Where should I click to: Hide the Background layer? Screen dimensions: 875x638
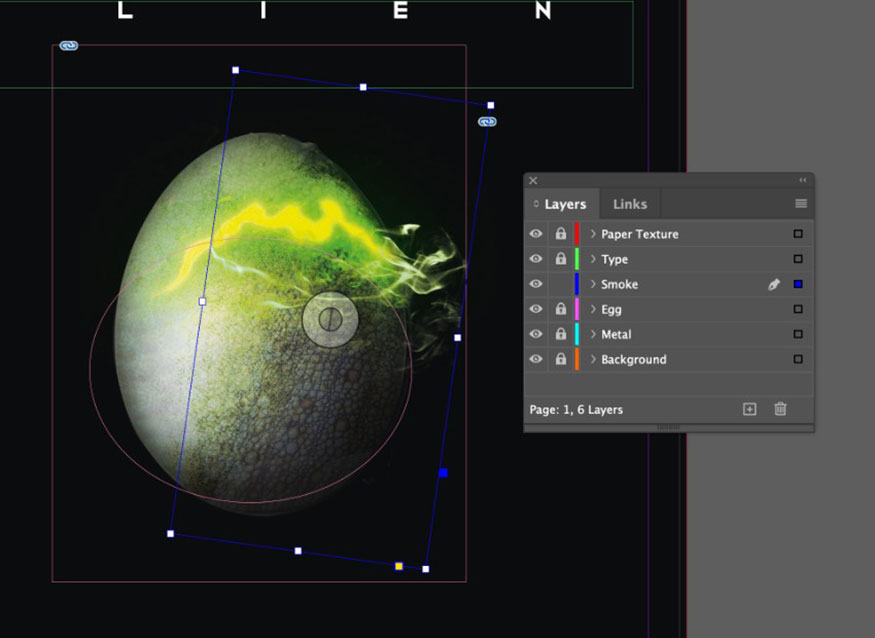536,359
